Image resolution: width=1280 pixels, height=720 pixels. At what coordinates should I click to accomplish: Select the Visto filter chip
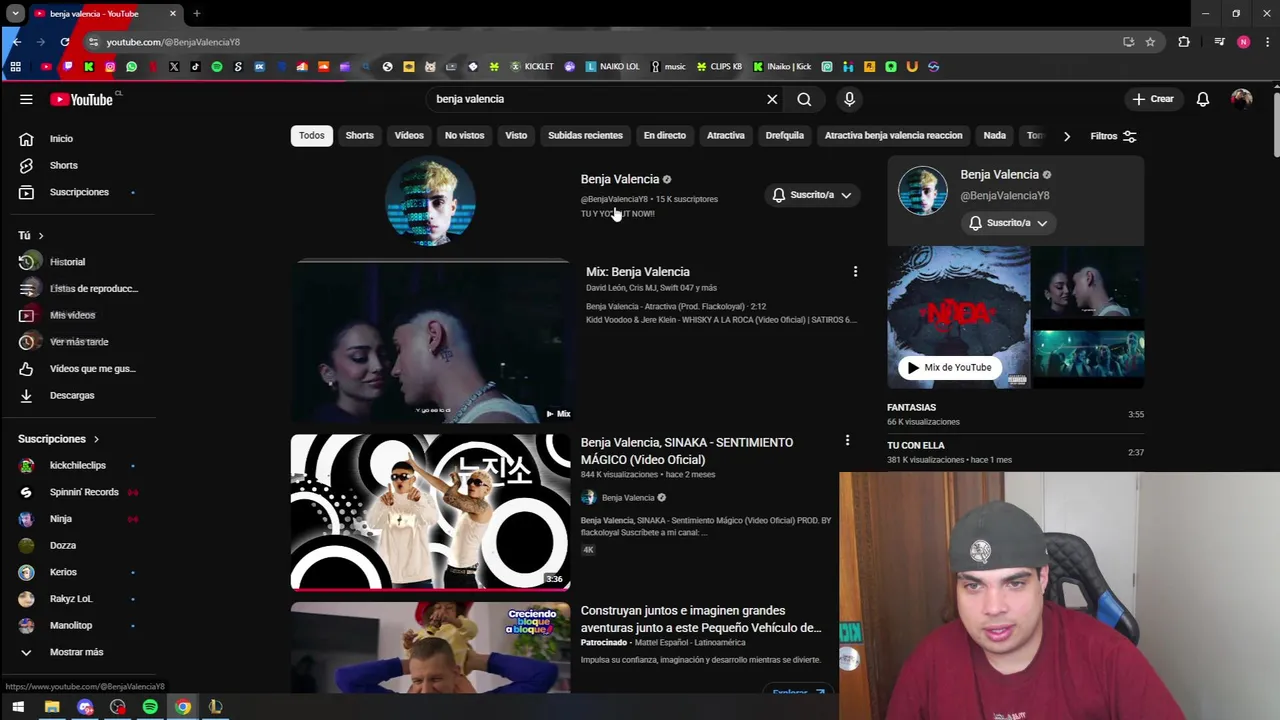pyautogui.click(x=516, y=136)
